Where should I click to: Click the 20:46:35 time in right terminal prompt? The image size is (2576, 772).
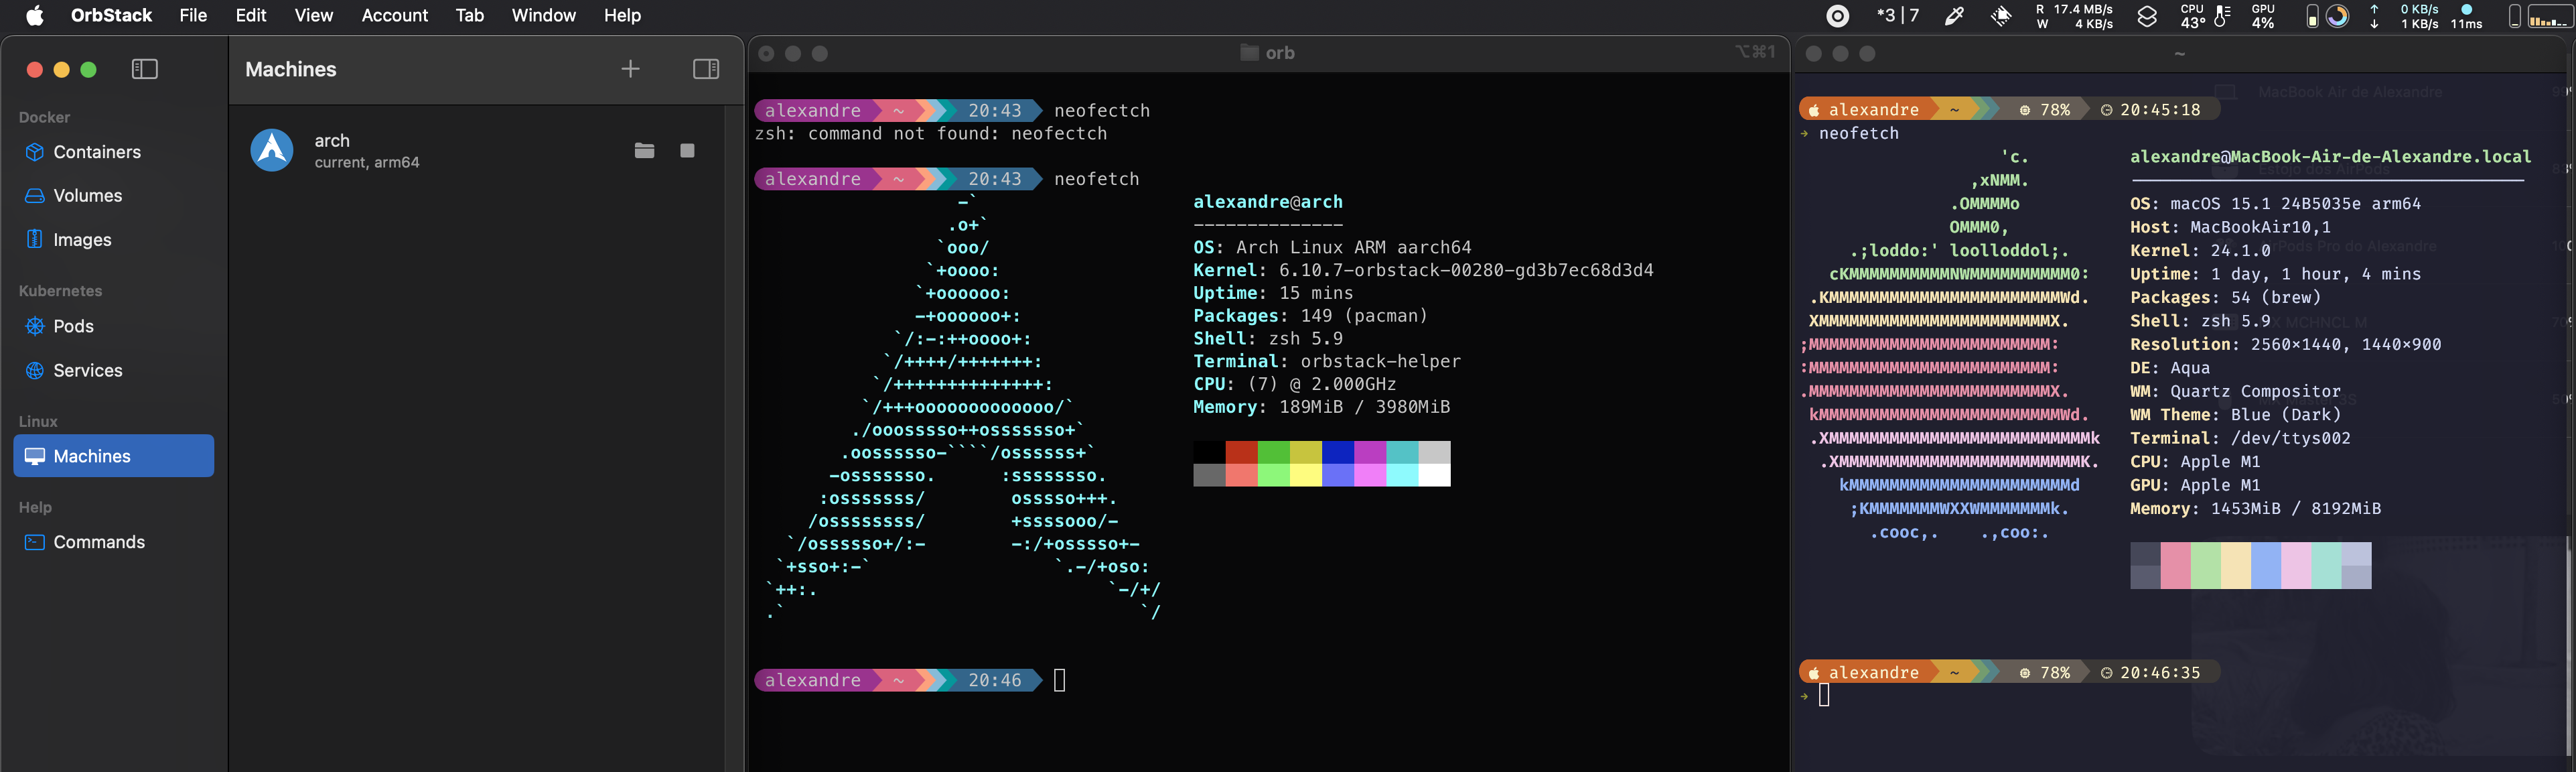click(2160, 673)
